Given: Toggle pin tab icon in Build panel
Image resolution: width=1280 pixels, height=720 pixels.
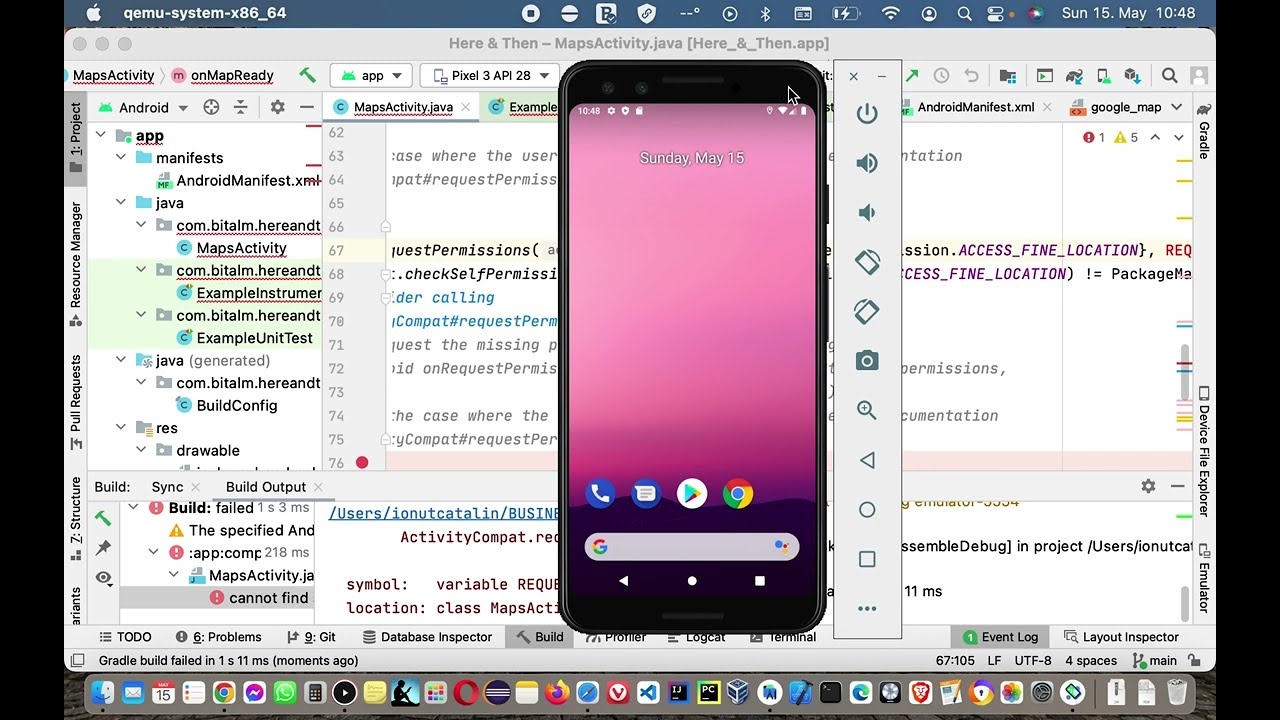Looking at the screenshot, I should point(103,547).
